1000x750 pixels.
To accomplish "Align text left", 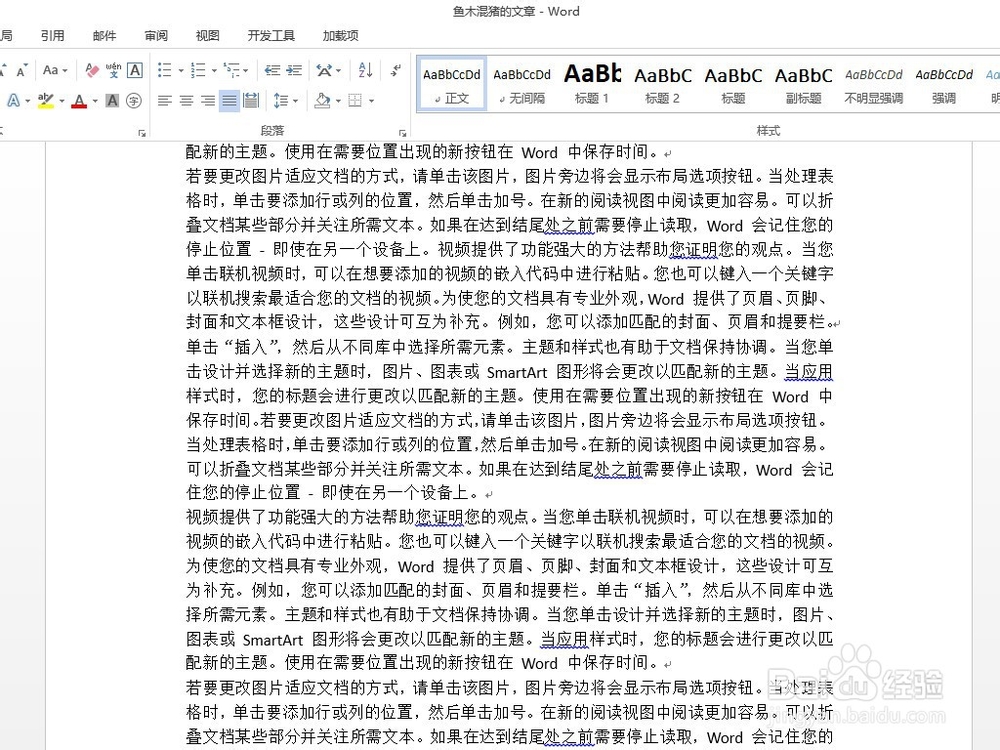I will [x=165, y=101].
